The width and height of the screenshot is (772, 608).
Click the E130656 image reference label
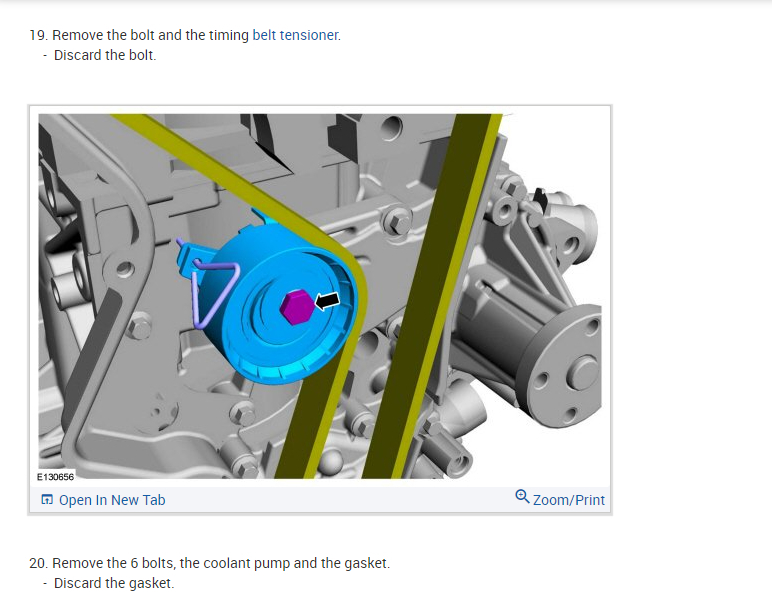coord(55,477)
